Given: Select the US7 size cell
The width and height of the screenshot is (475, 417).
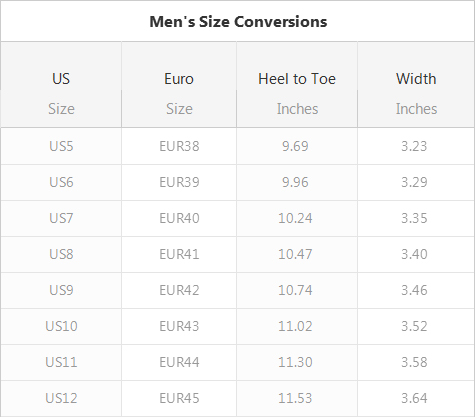Looking at the screenshot, I should pos(61,218).
